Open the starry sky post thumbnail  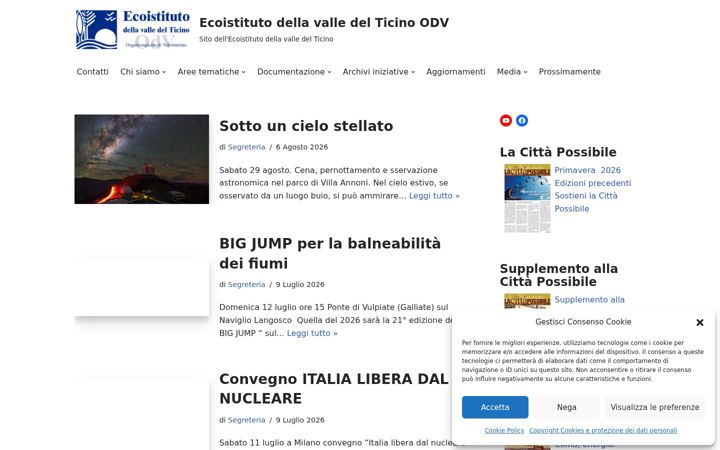tap(141, 159)
